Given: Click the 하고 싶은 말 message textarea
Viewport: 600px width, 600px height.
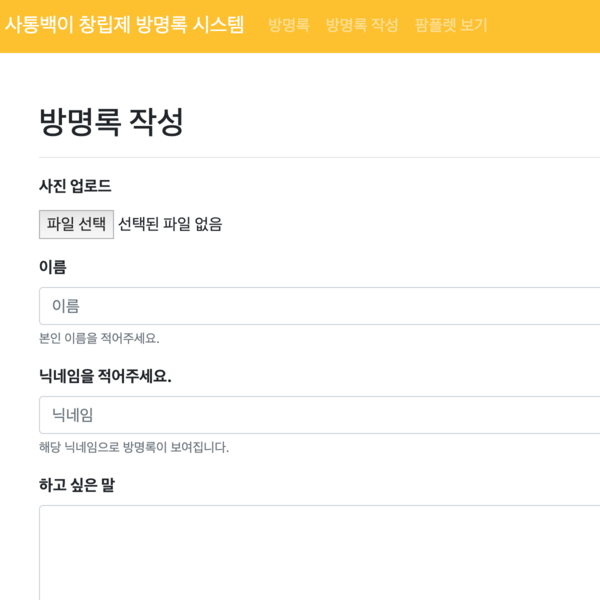Looking at the screenshot, I should click(320, 550).
